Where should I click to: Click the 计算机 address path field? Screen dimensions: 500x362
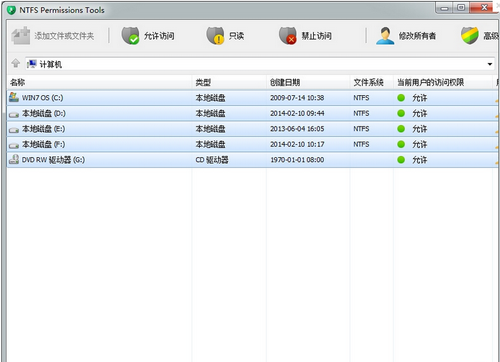[x=259, y=64]
